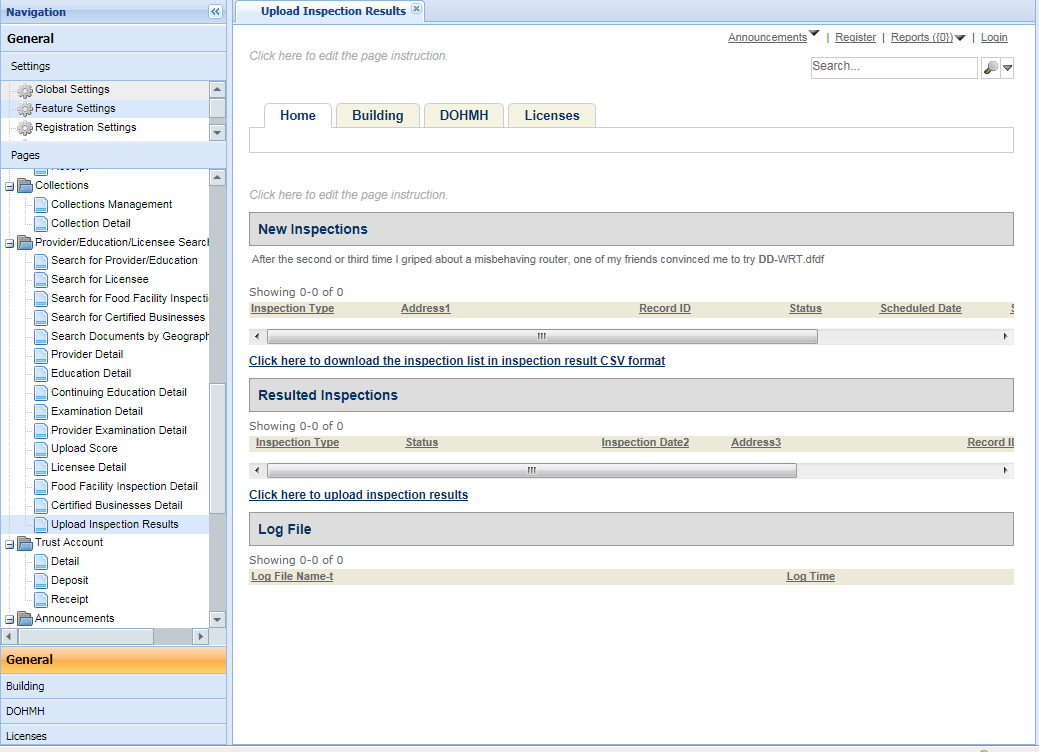The width and height of the screenshot is (1039, 752).
Task: Click the upload inspection results link
Action: point(358,495)
